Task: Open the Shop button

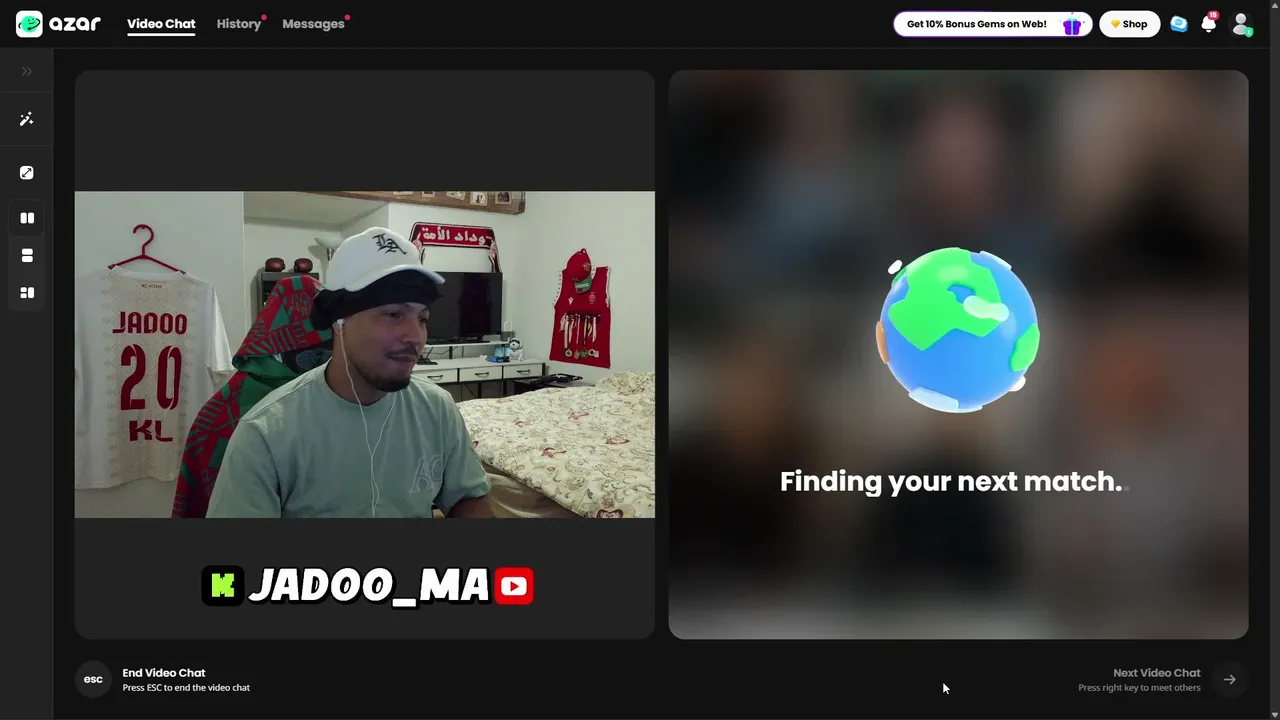Action: pyautogui.click(x=1130, y=24)
